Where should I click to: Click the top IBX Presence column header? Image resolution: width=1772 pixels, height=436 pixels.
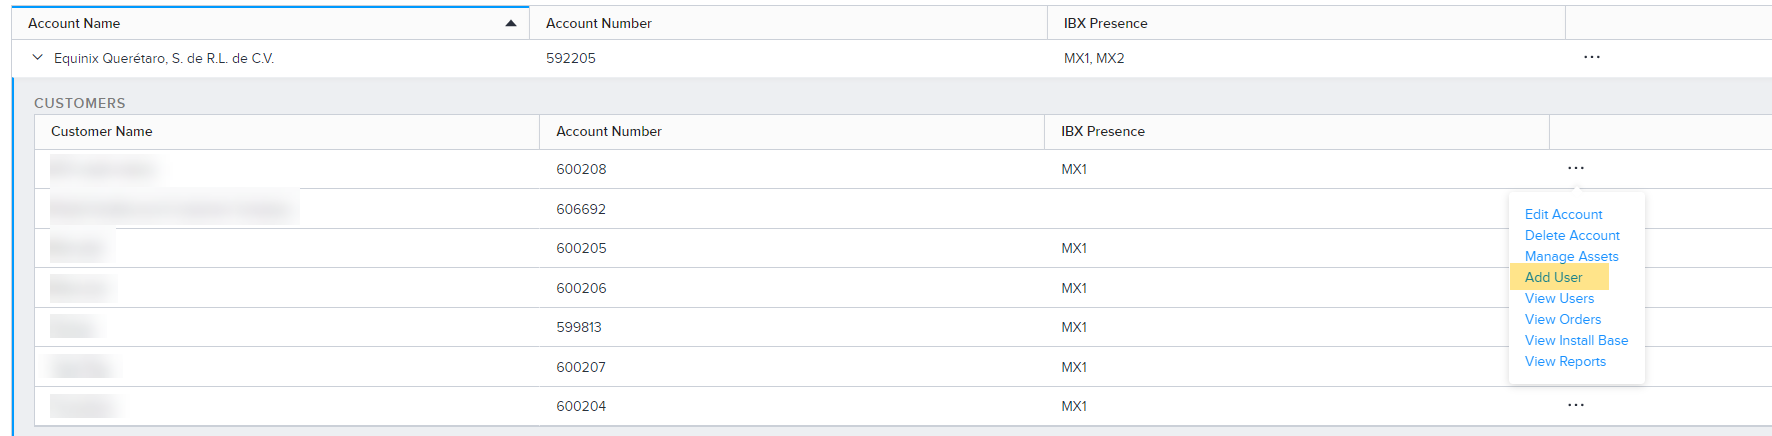(1105, 23)
